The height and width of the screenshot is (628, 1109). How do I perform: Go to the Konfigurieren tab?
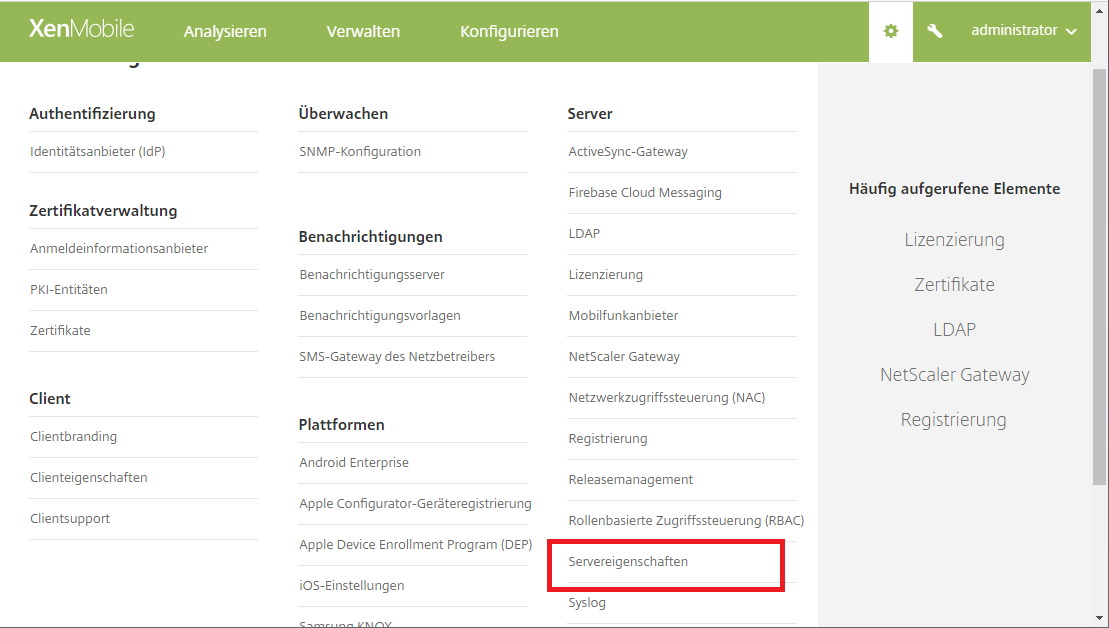(509, 31)
